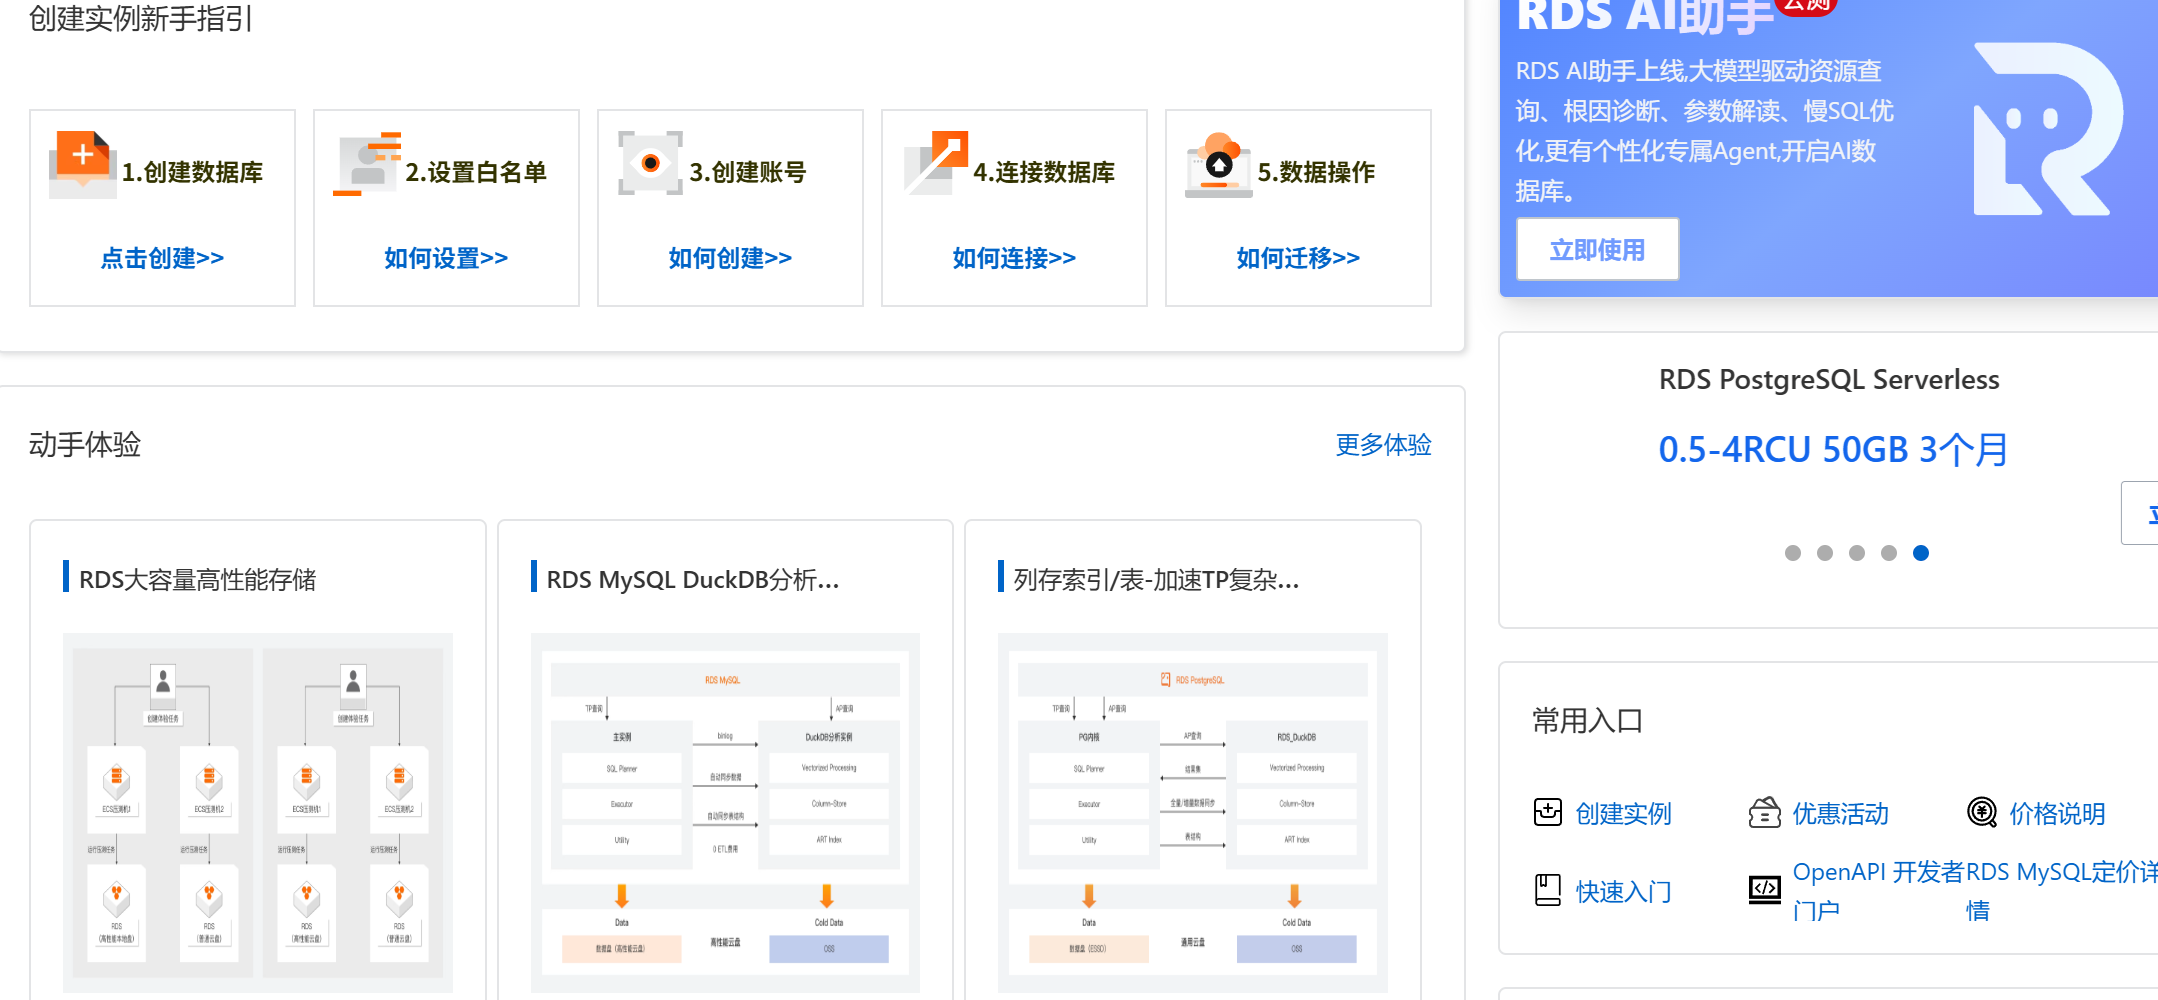The image size is (2158, 1000).
Task: Click the whitelist setup step icon
Action: click(367, 164)
